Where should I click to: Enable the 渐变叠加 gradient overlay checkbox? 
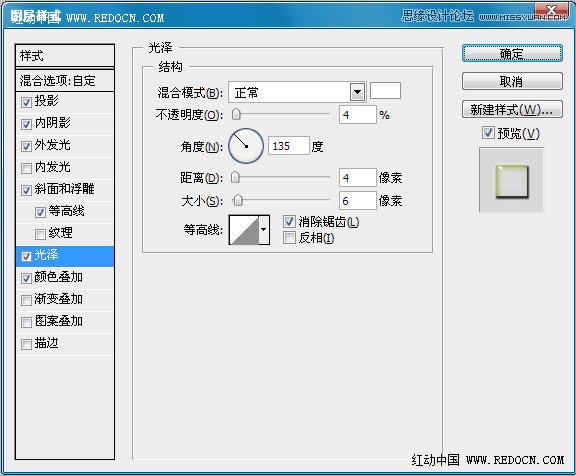26,300
